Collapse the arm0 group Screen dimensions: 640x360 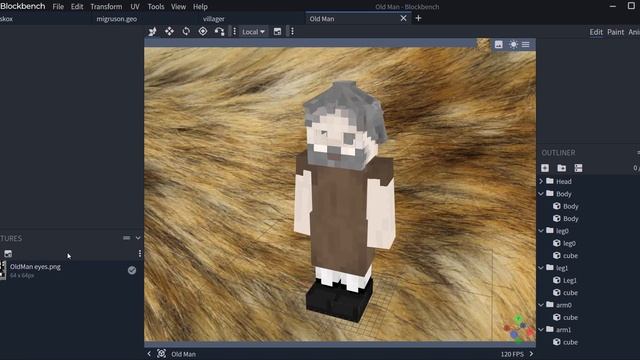541,305
